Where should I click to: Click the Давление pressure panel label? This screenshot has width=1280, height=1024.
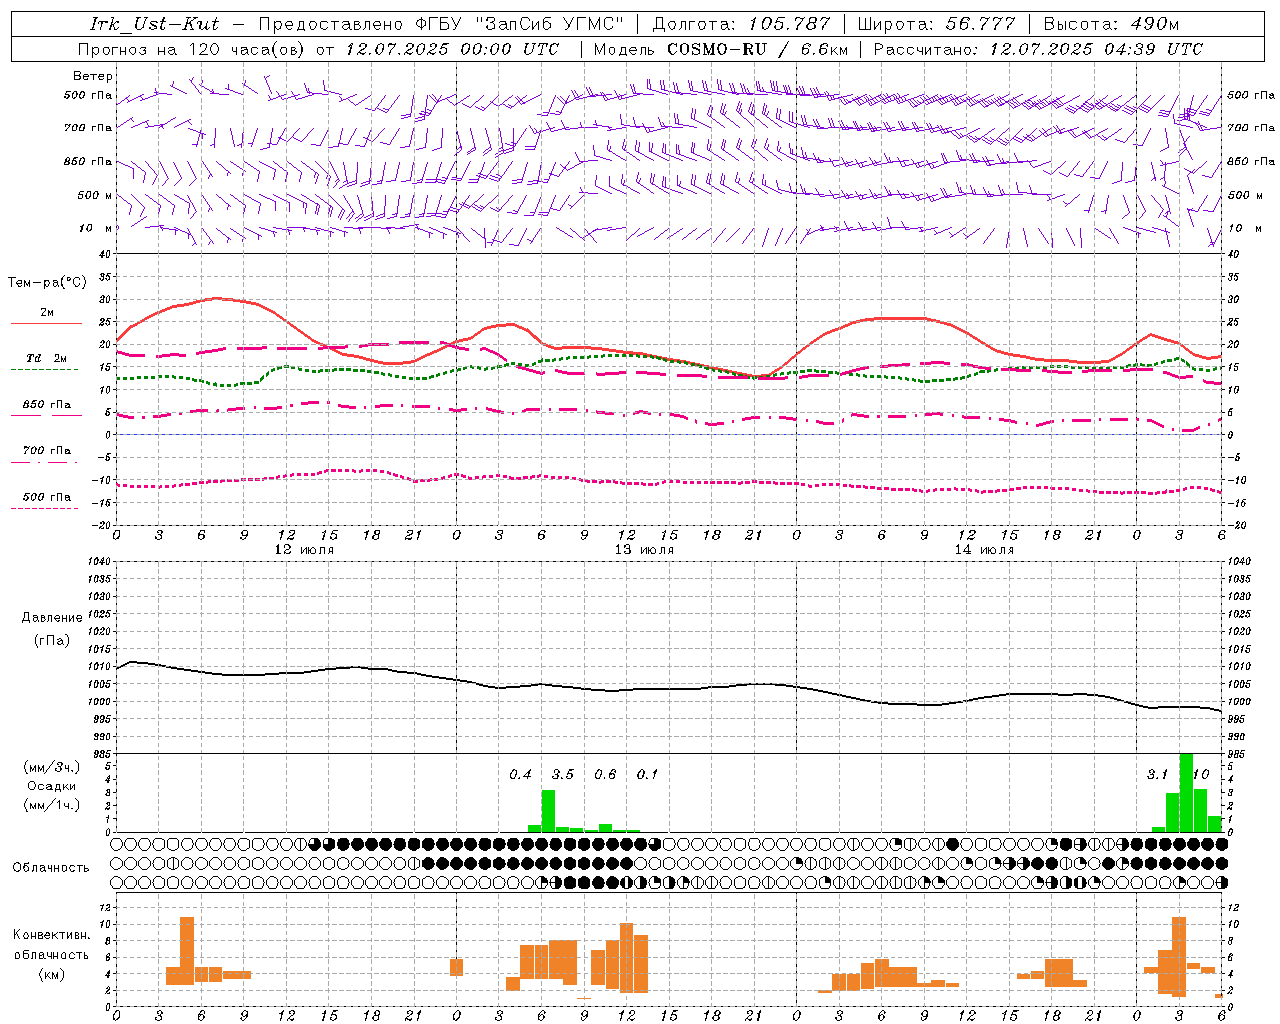[x=52, y=618]
